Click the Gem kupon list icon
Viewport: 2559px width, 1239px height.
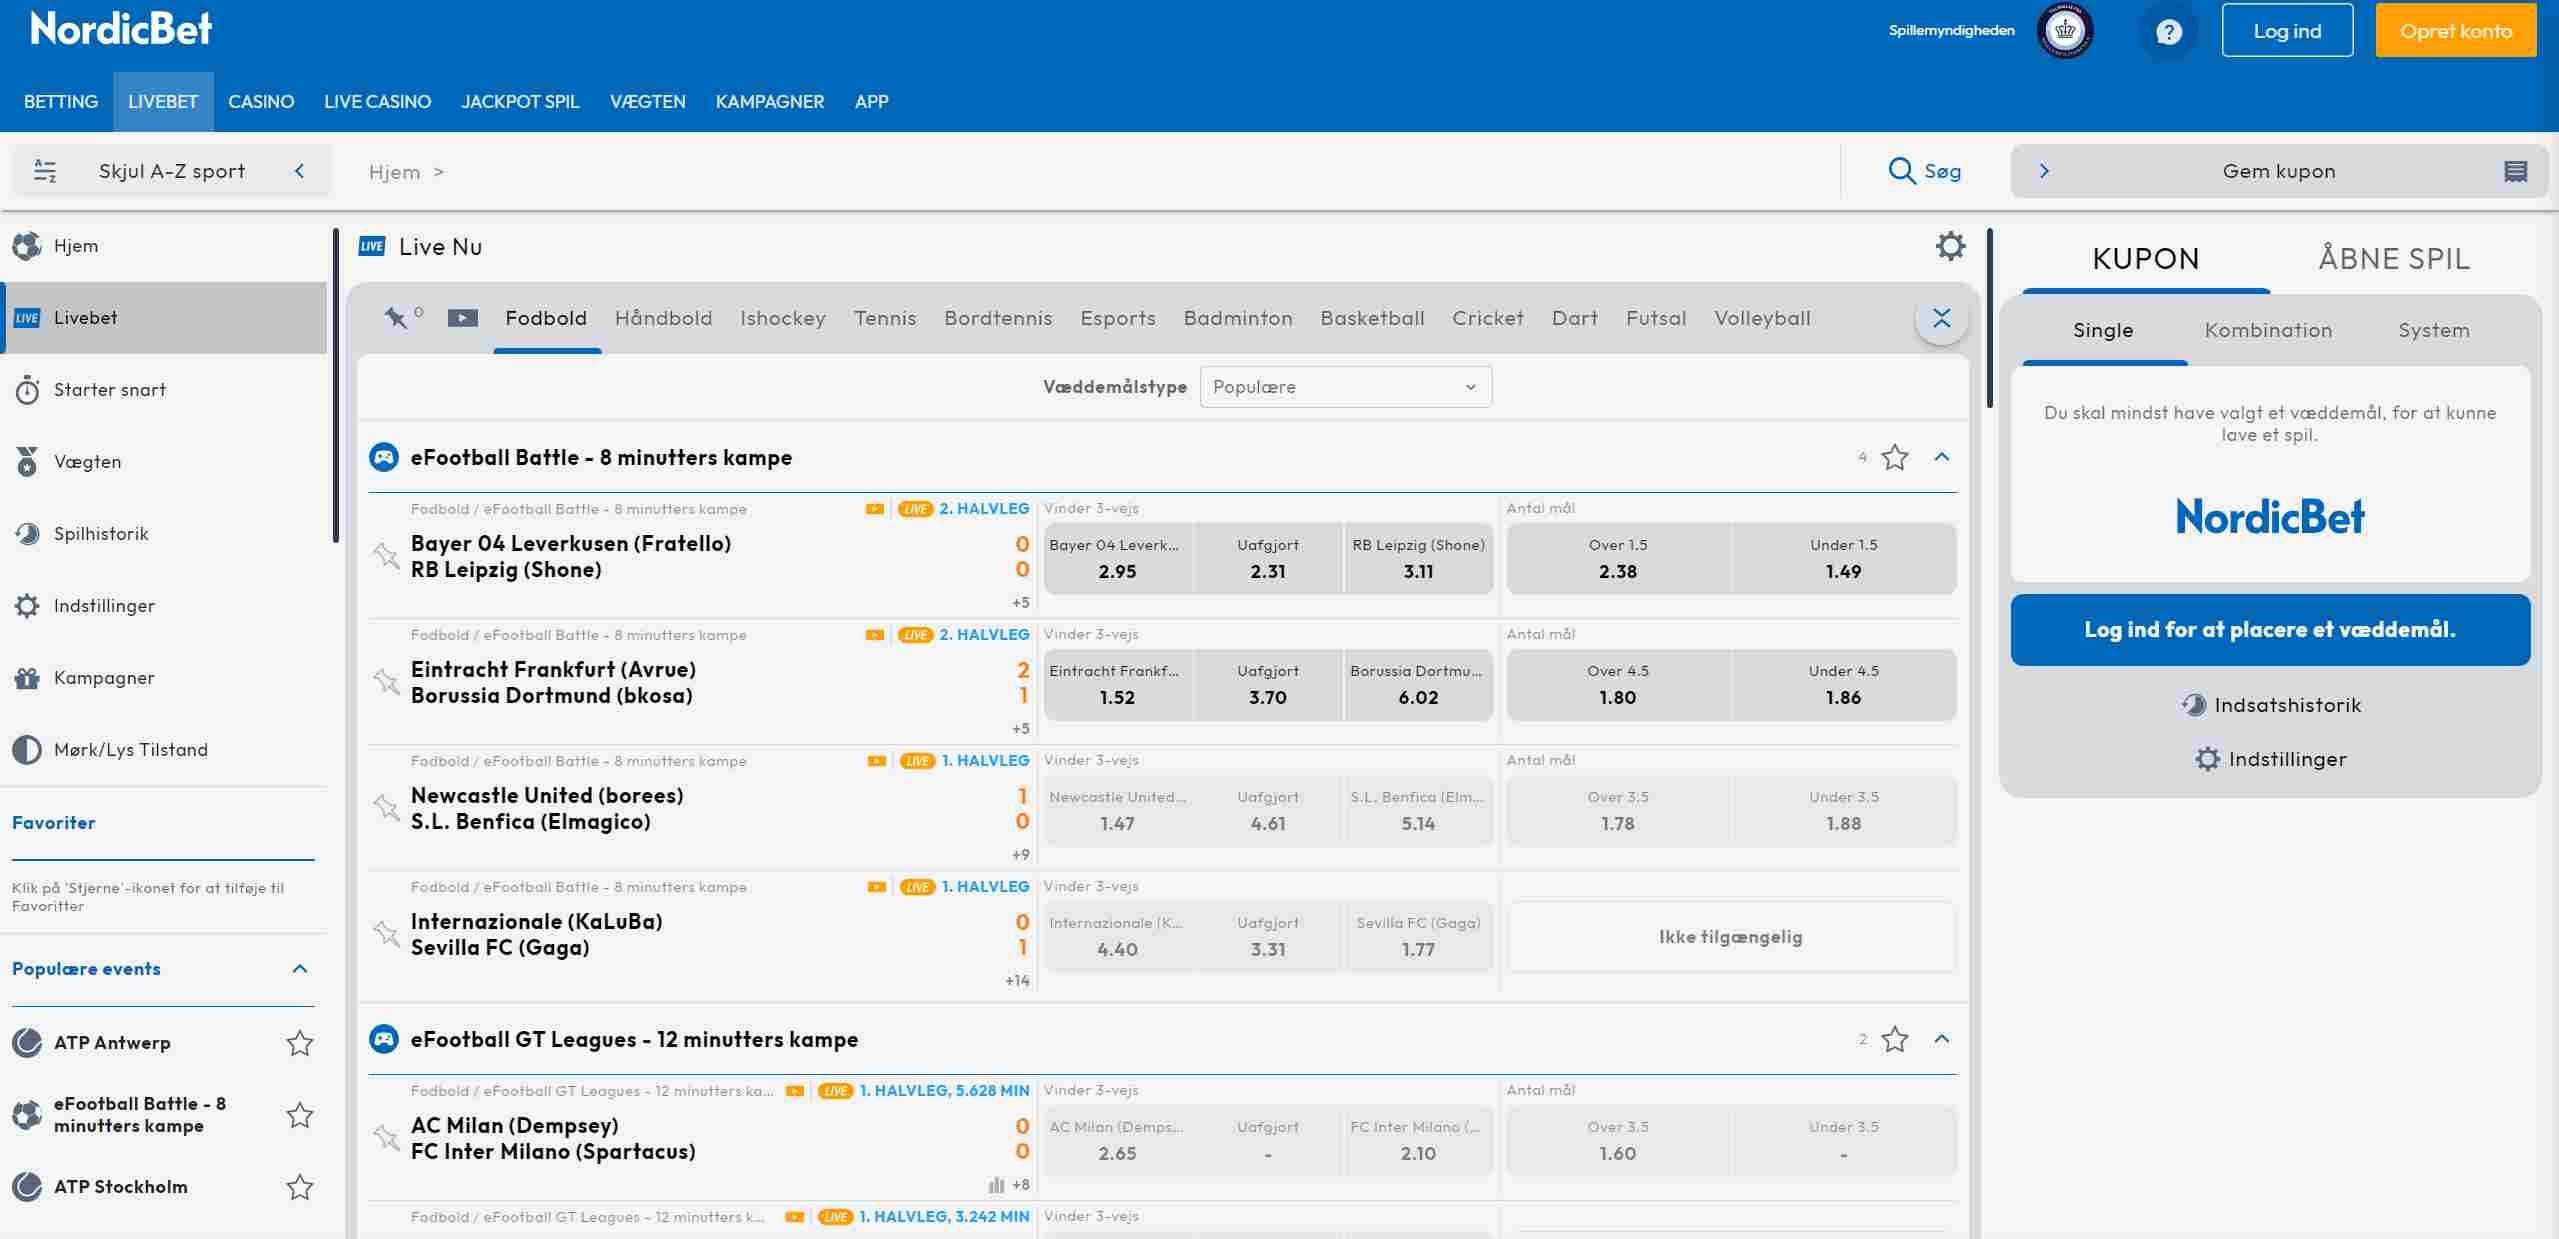click(x=2516, y=171)
